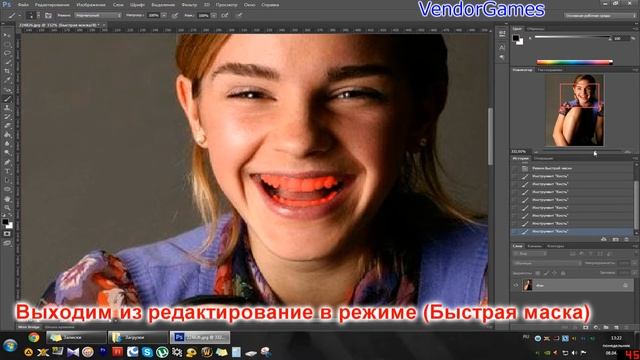Image resolution: width=640 pixels, height=360 pixels.
Task: Open the collapsed Character panel icon
Action: coord(502,47)
